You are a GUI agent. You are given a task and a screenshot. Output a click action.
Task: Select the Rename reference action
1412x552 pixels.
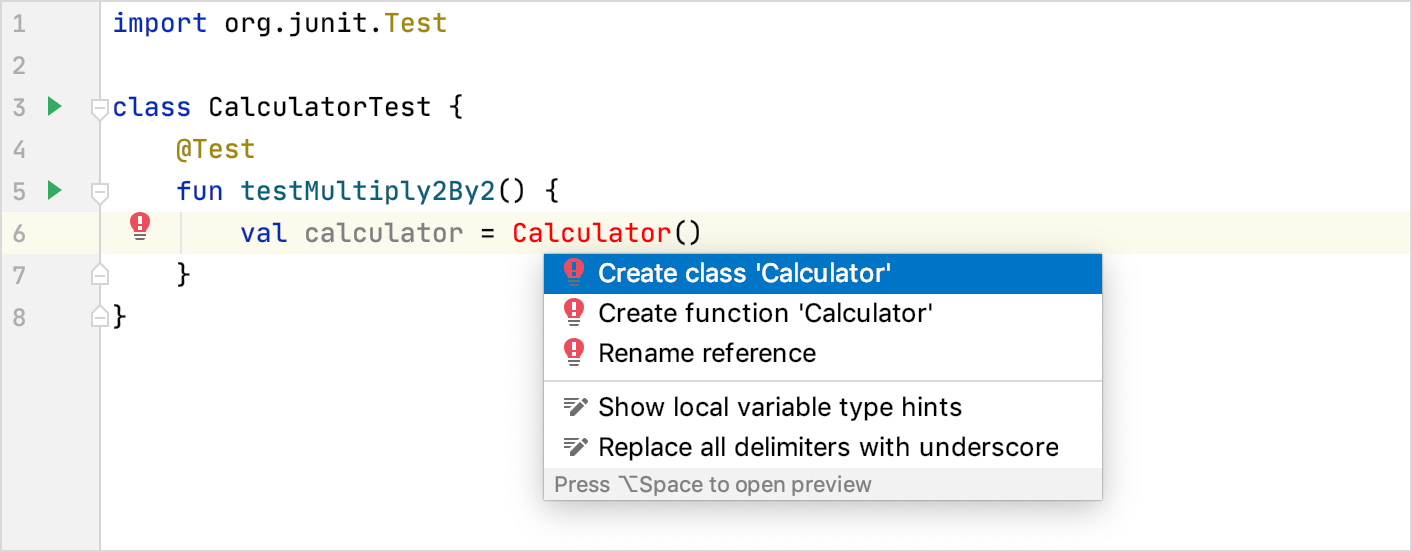click(x=706, y=353)
